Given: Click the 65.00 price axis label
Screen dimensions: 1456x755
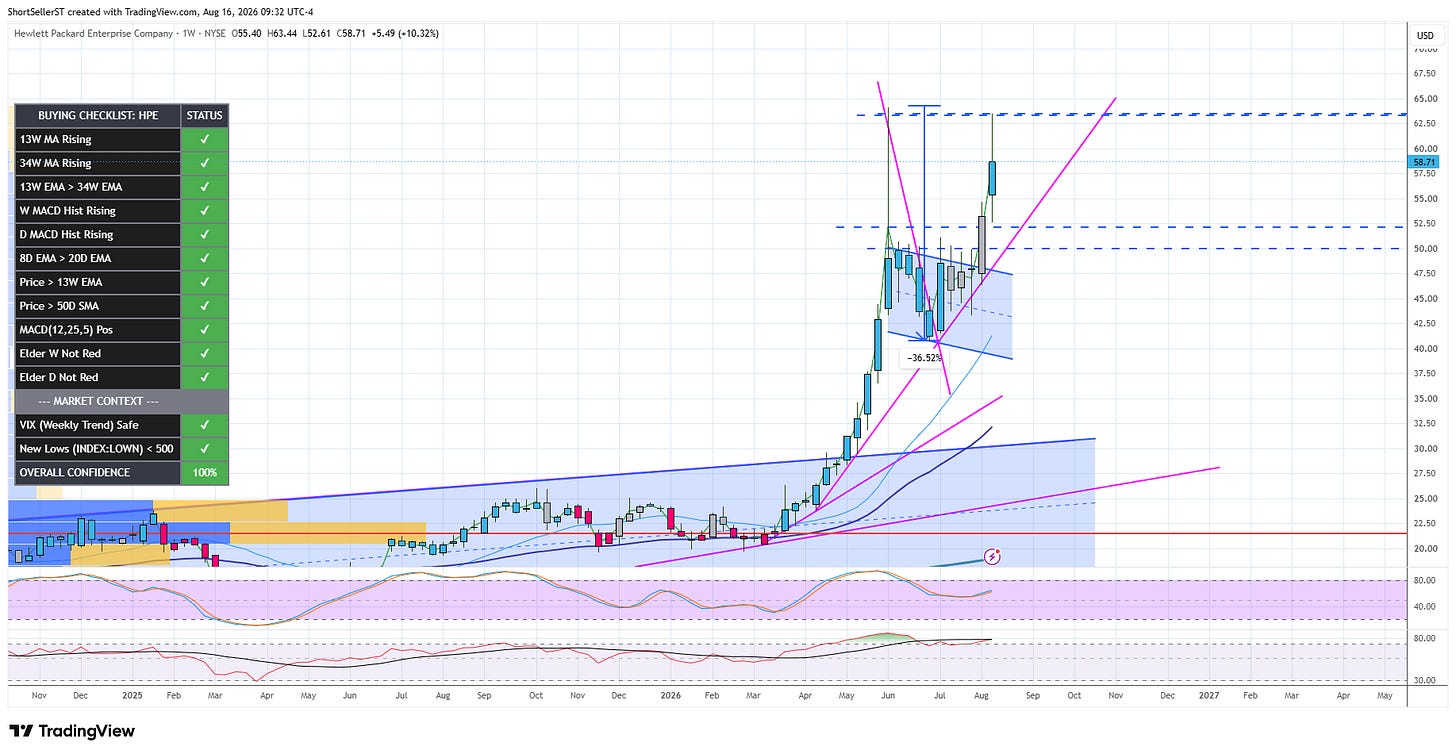Looking at the screenshot, I should click(1425, 99).
